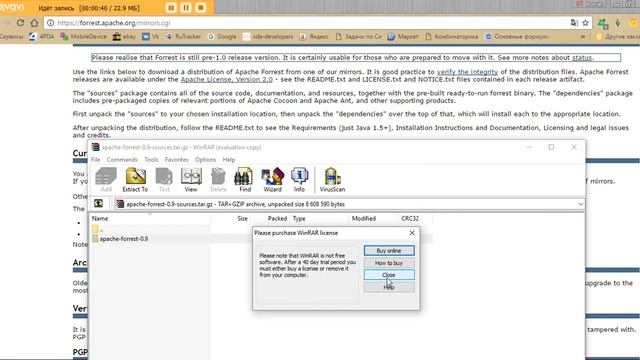Open the Find tool in WinRAR
Screen dimensions: 640x360
tap(245, 180)
